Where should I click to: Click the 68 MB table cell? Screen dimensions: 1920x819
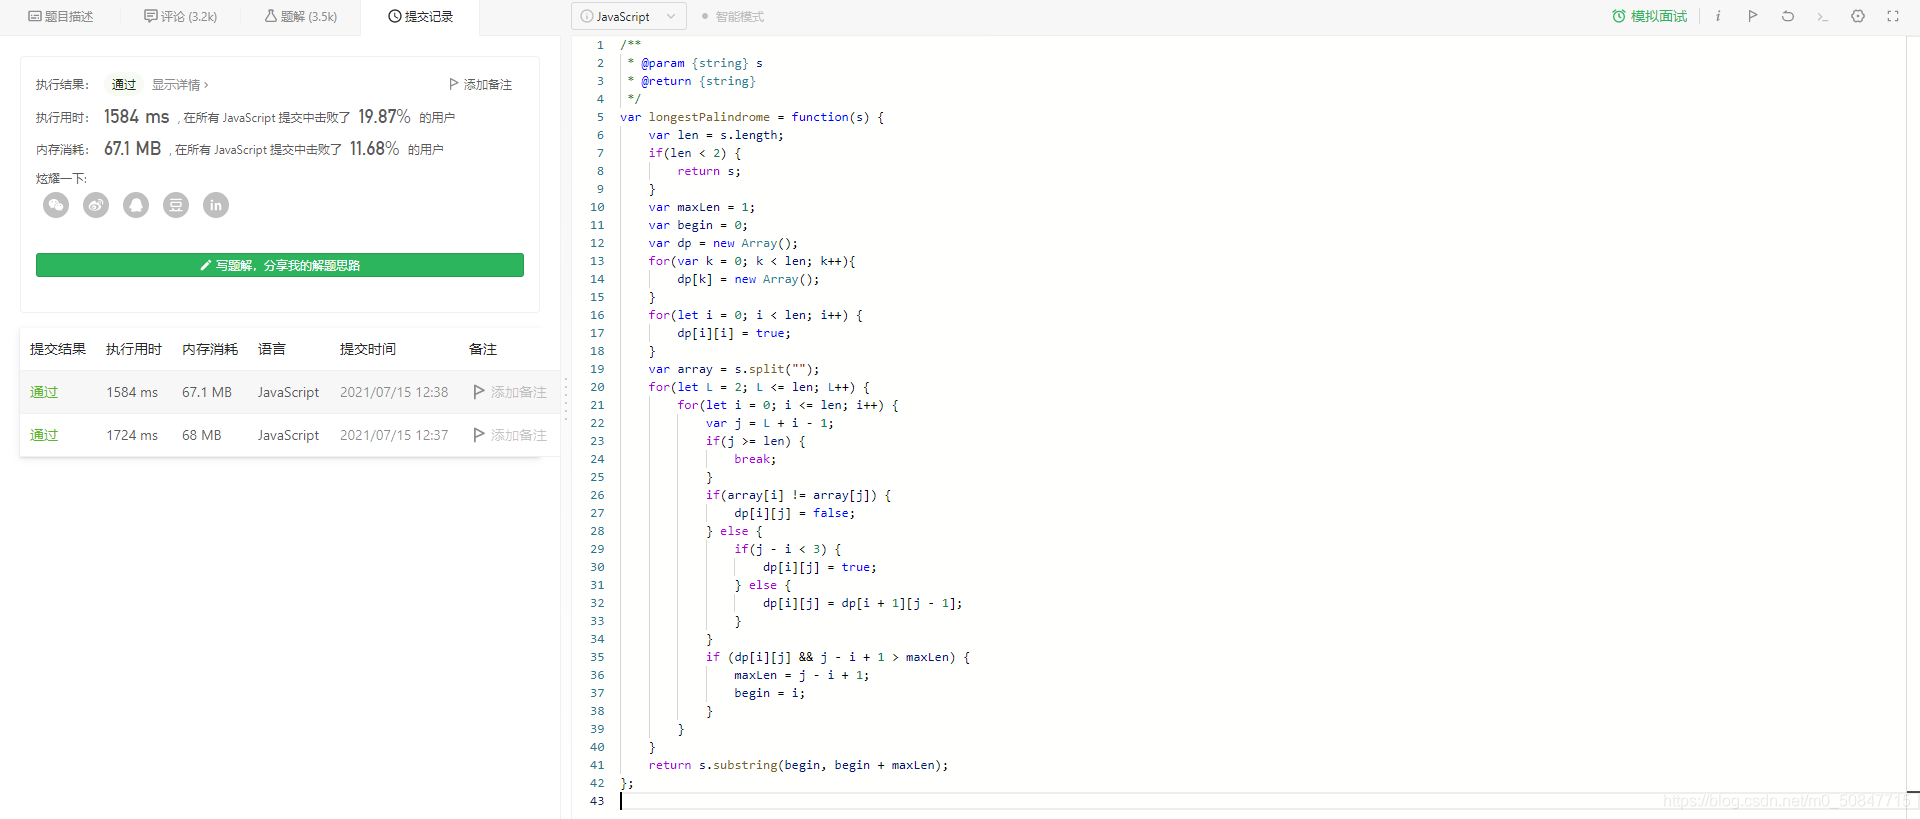point(202,435)
